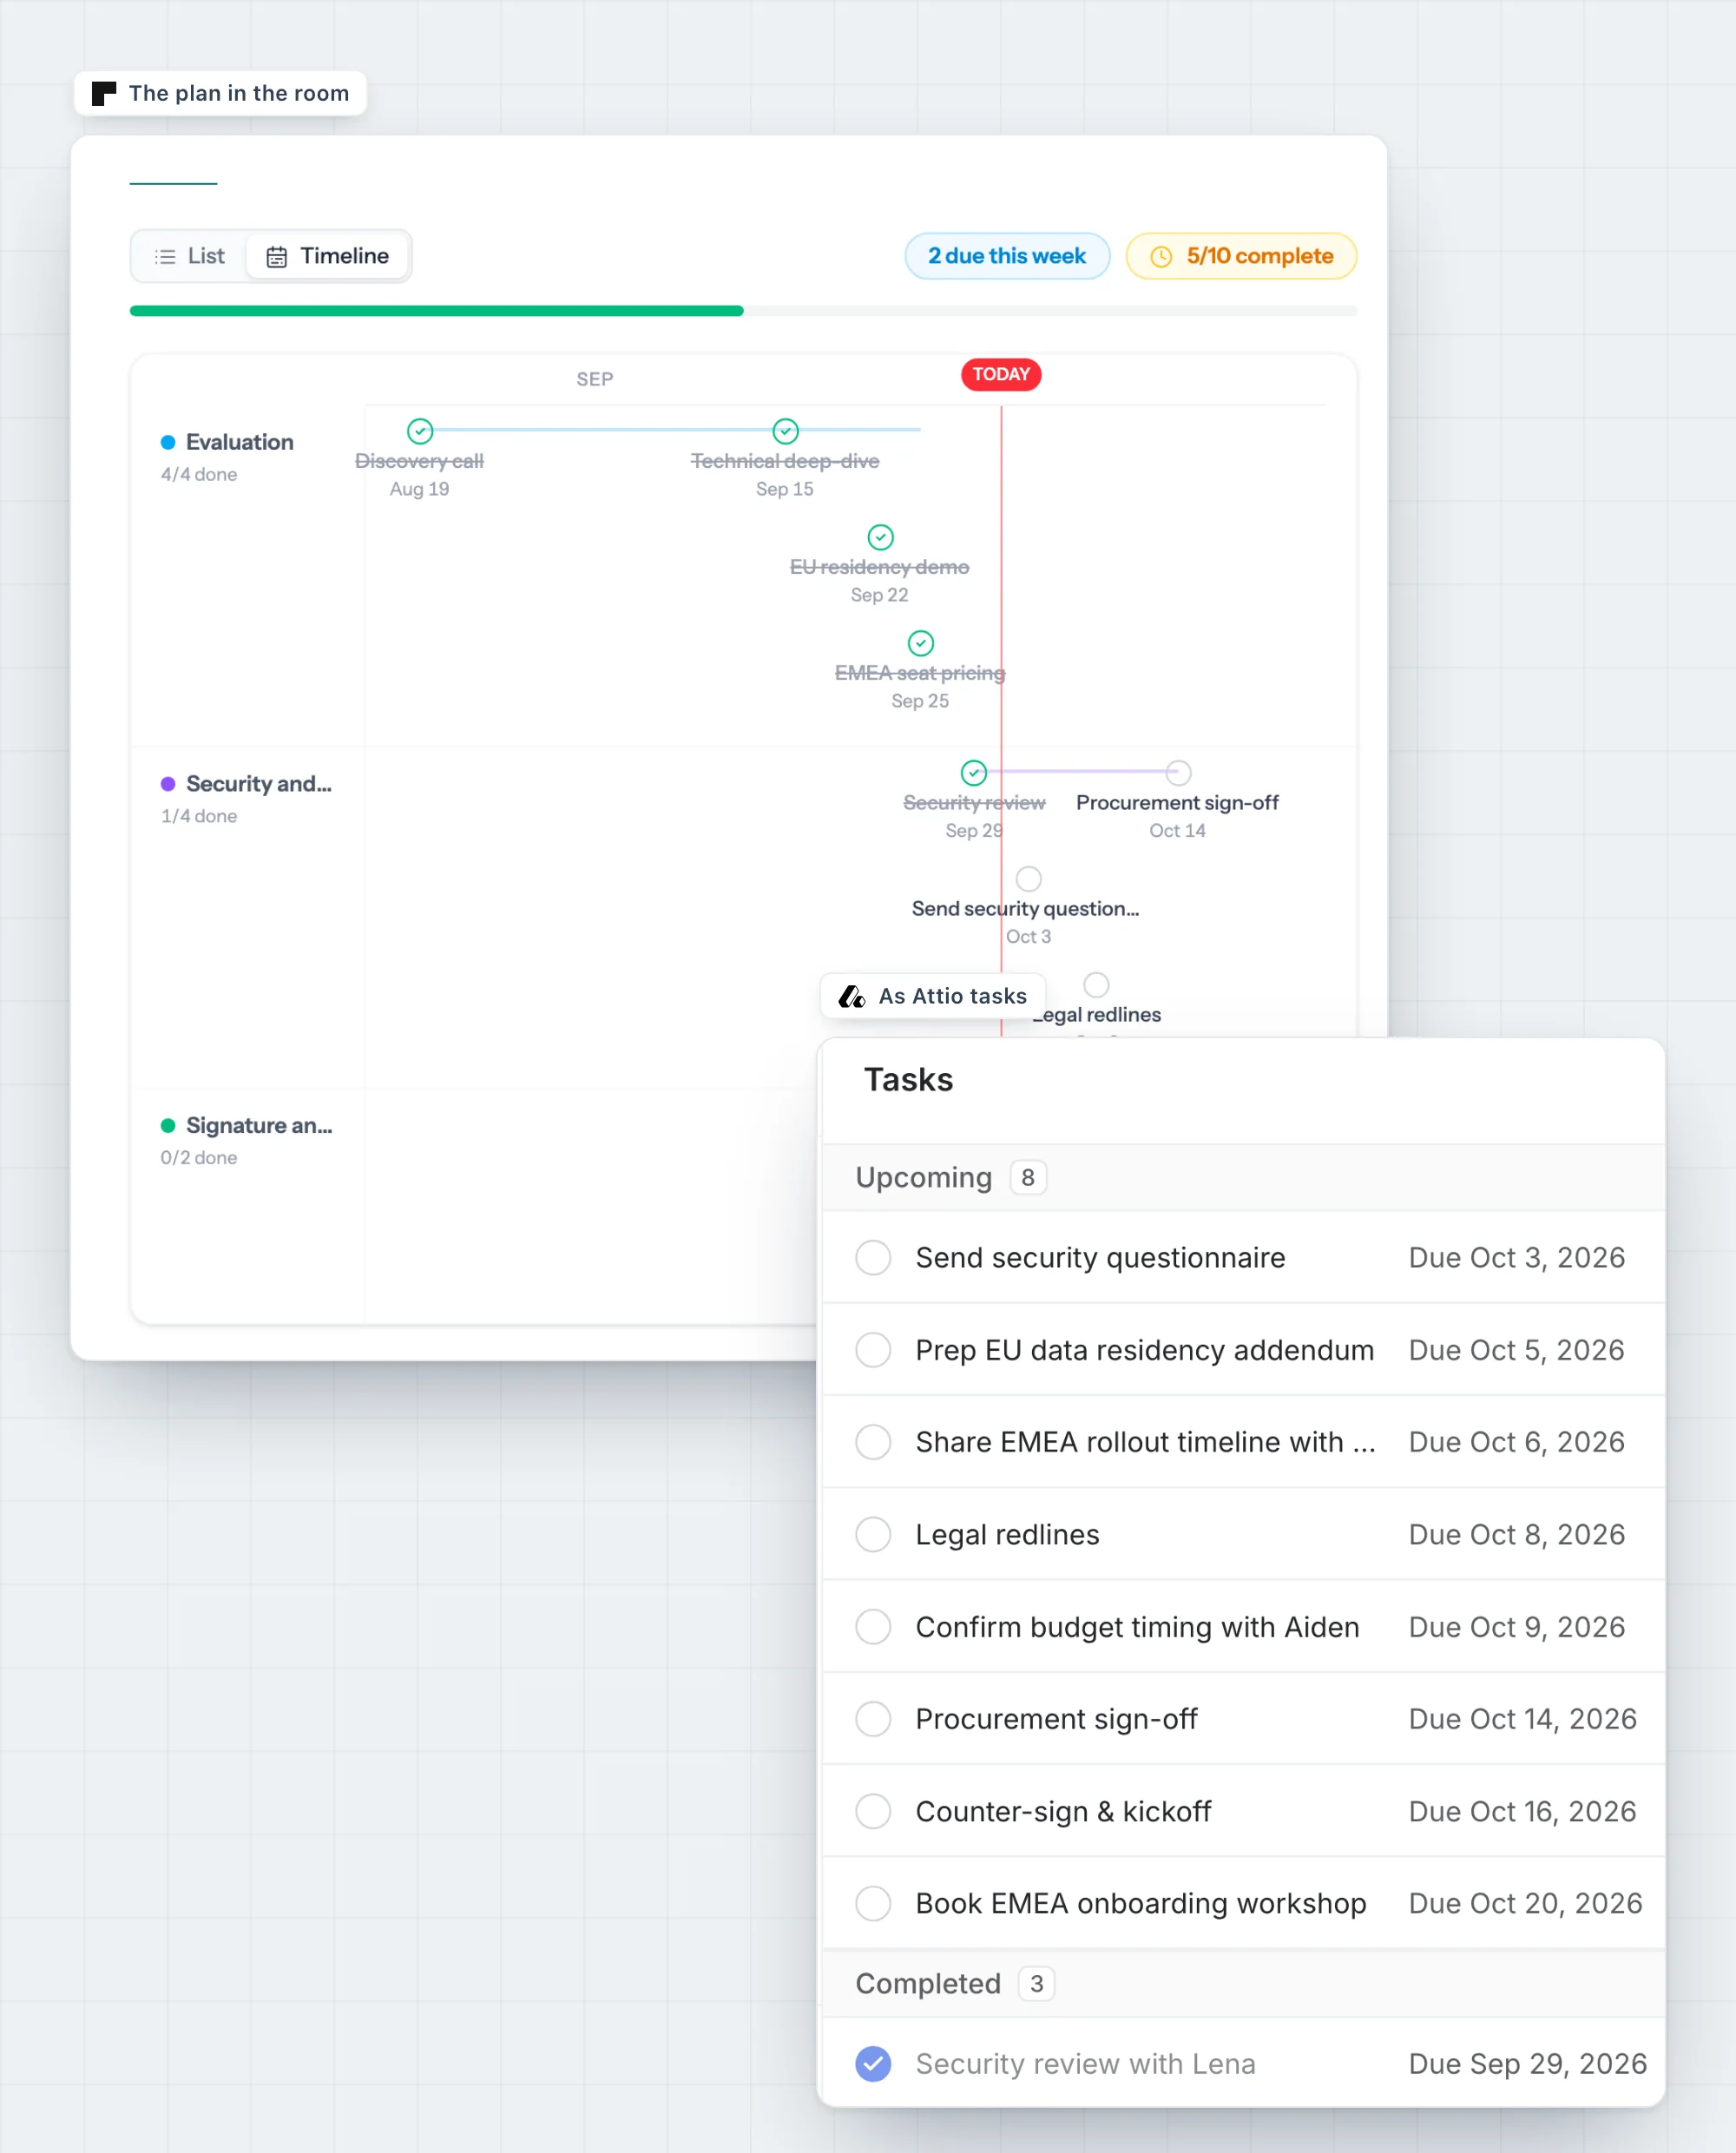Click the 'Technical deep-dive' milestone label
The image size is (1736, 2153).
tap(785, 461)
